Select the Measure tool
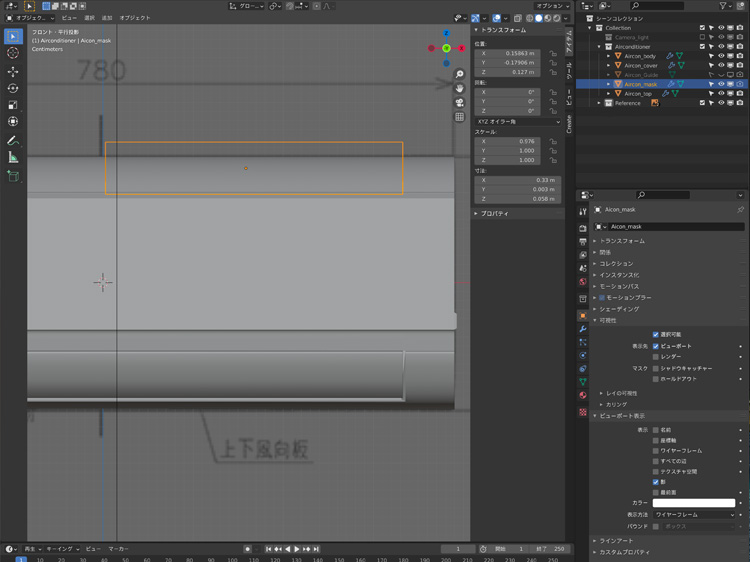The image size is (750, 562). pos(13,157)
